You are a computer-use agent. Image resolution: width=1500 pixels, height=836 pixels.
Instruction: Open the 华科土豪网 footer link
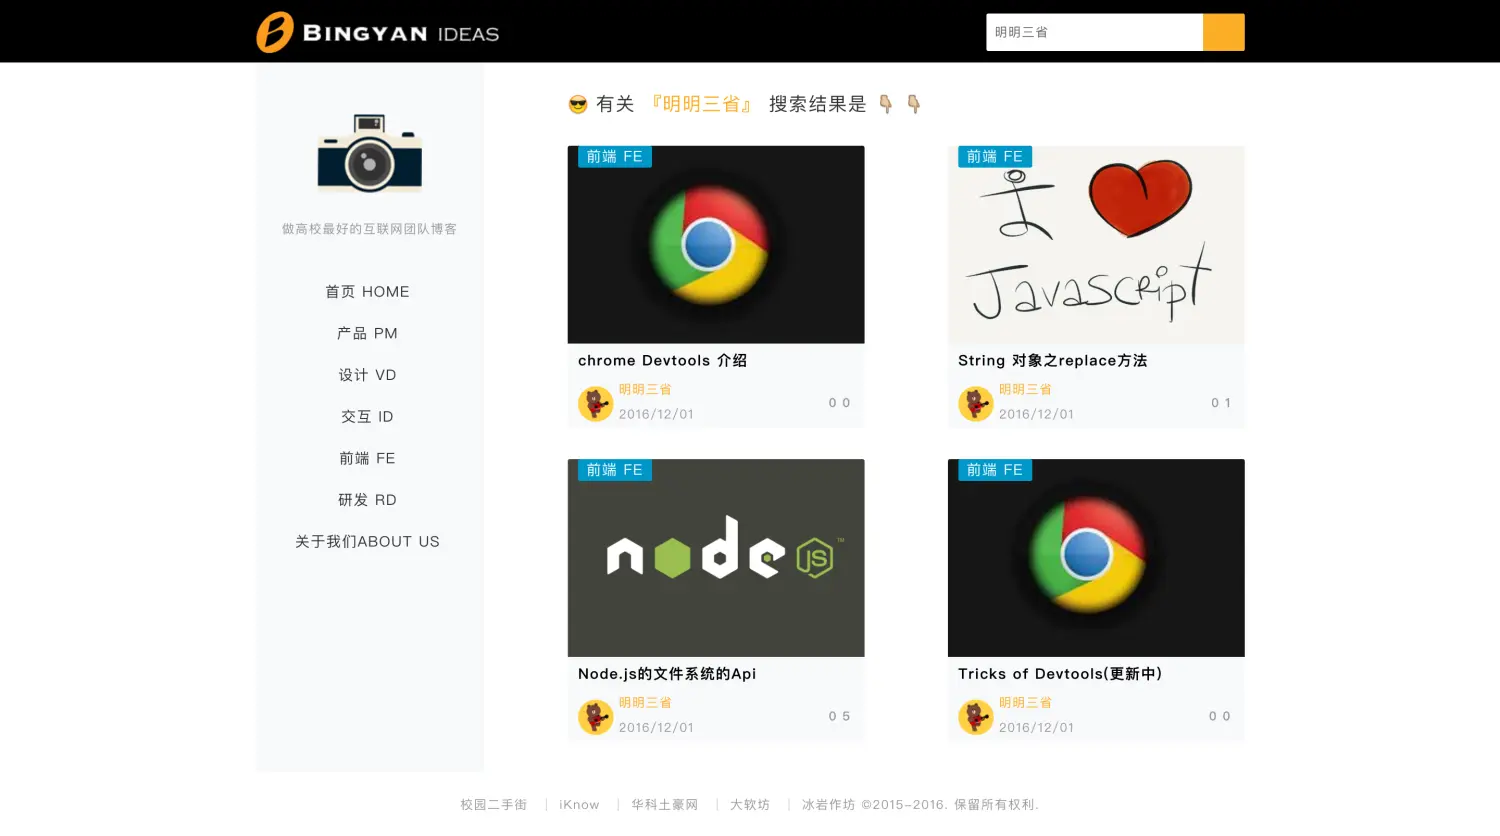click(664, 805)
